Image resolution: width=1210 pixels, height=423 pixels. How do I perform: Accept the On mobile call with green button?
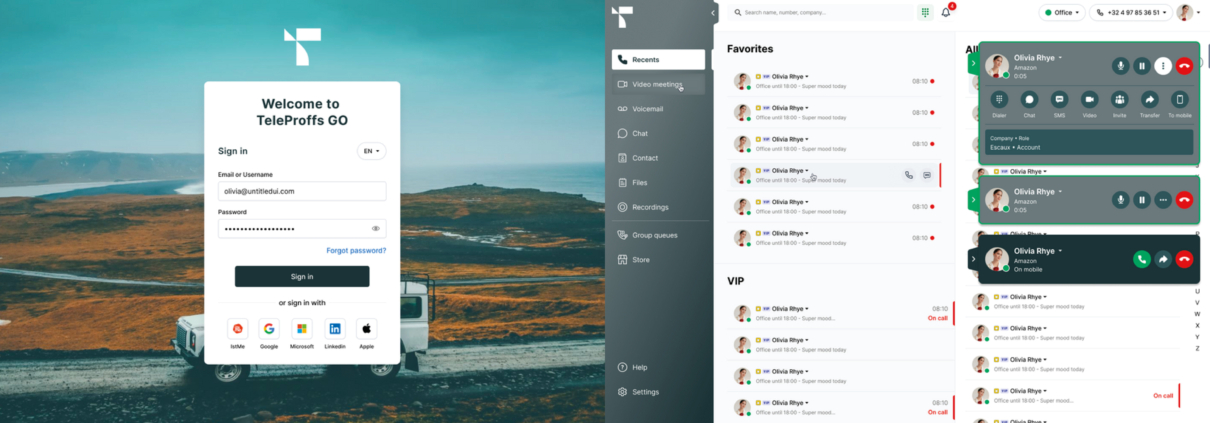[1142, 260]
